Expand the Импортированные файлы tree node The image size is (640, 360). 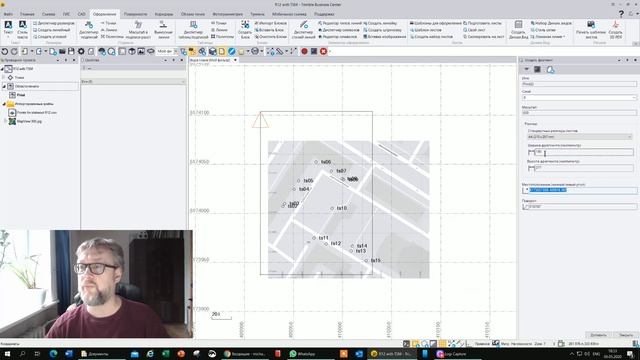4,104
